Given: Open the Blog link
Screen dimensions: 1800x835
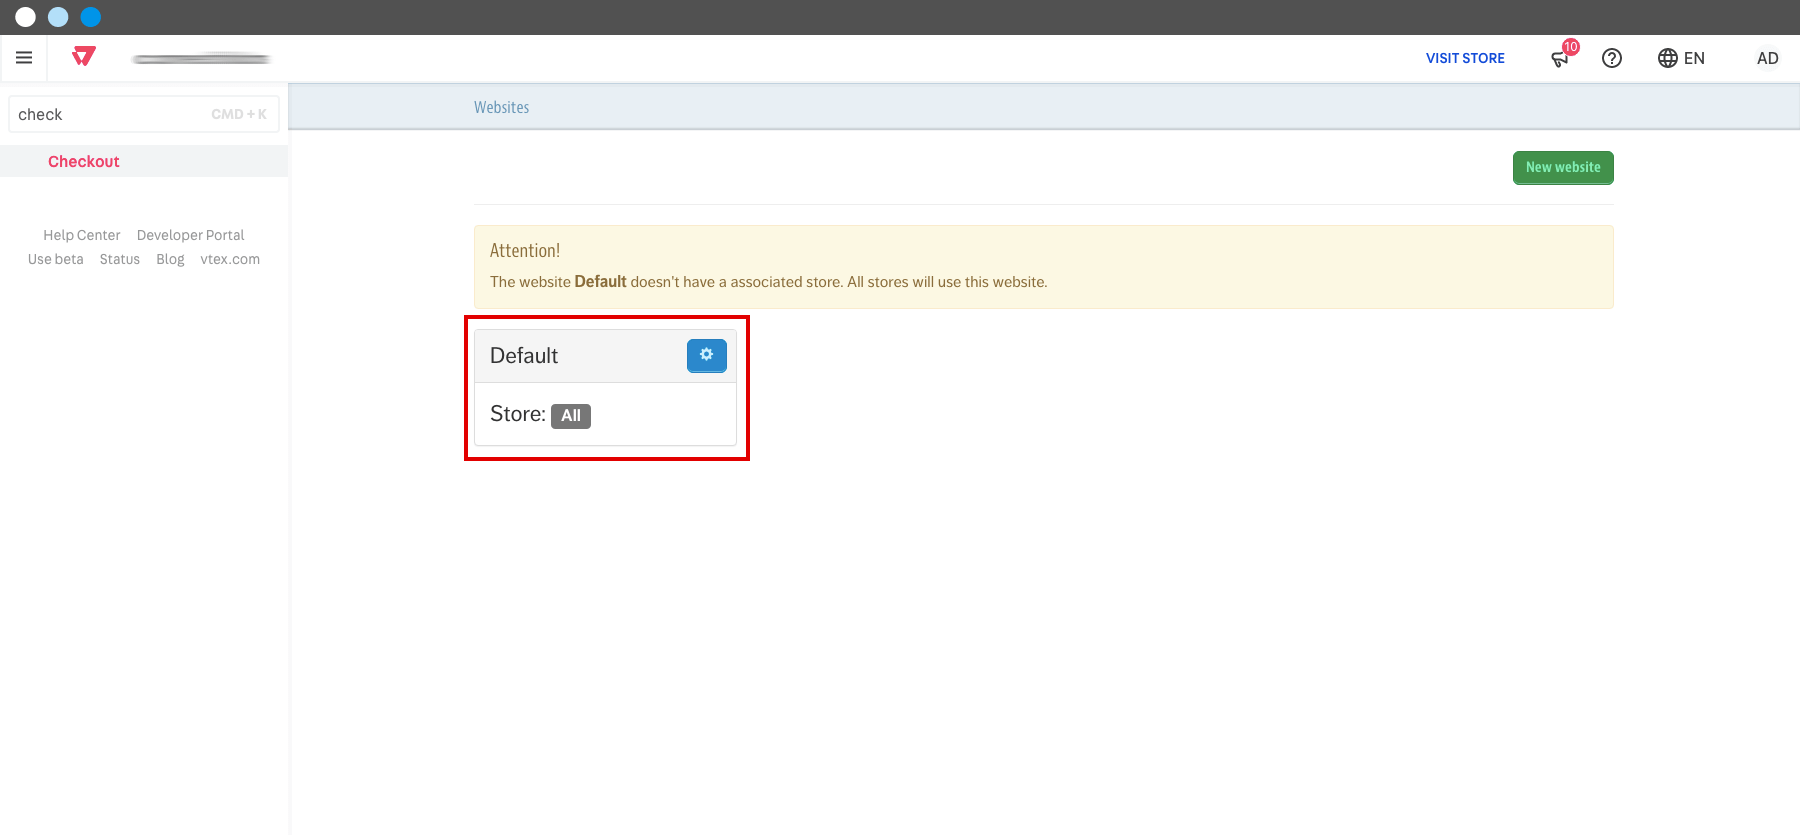Looking at the screenshot, I should [x=170, y=259].
